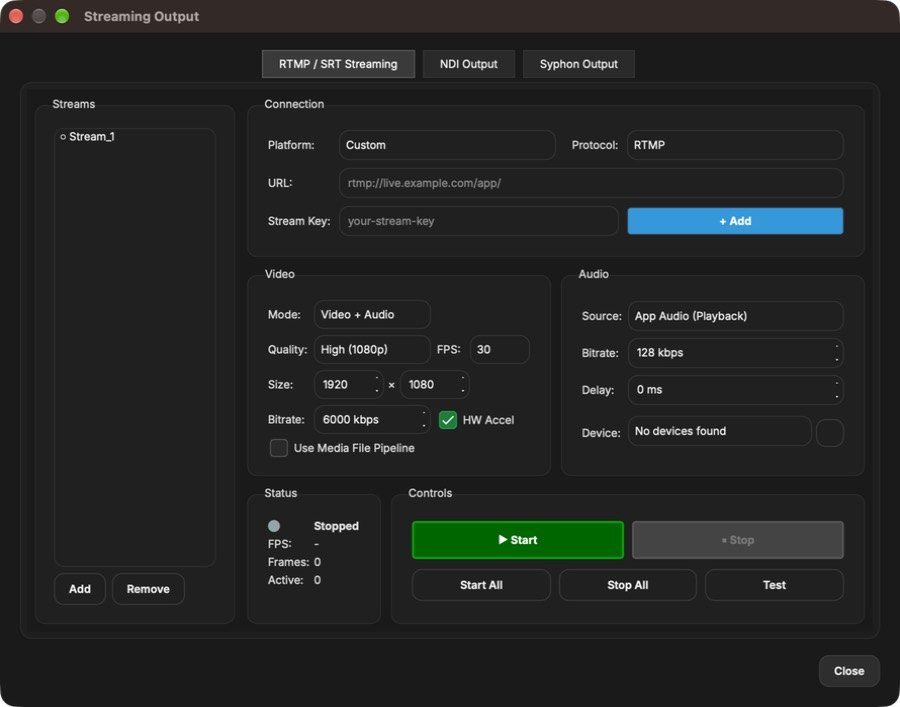Viewport: 900px width, 707px height.
Task: Click audio bitrate field showing 128 kbps
Action: pos(735,353)
